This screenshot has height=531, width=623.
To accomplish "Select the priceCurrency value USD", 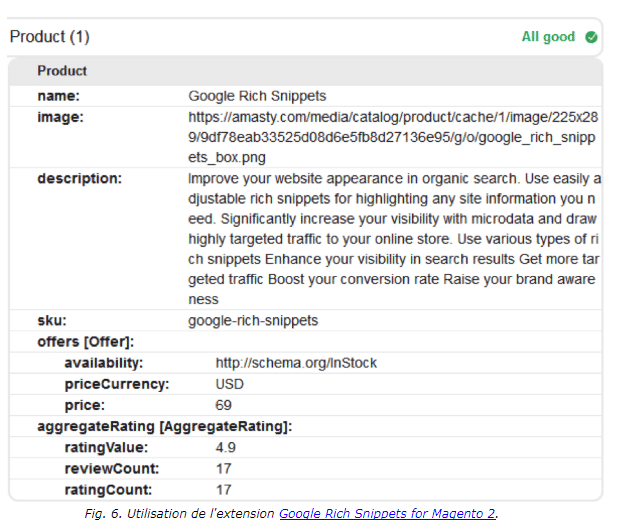I will click(230, 384).
